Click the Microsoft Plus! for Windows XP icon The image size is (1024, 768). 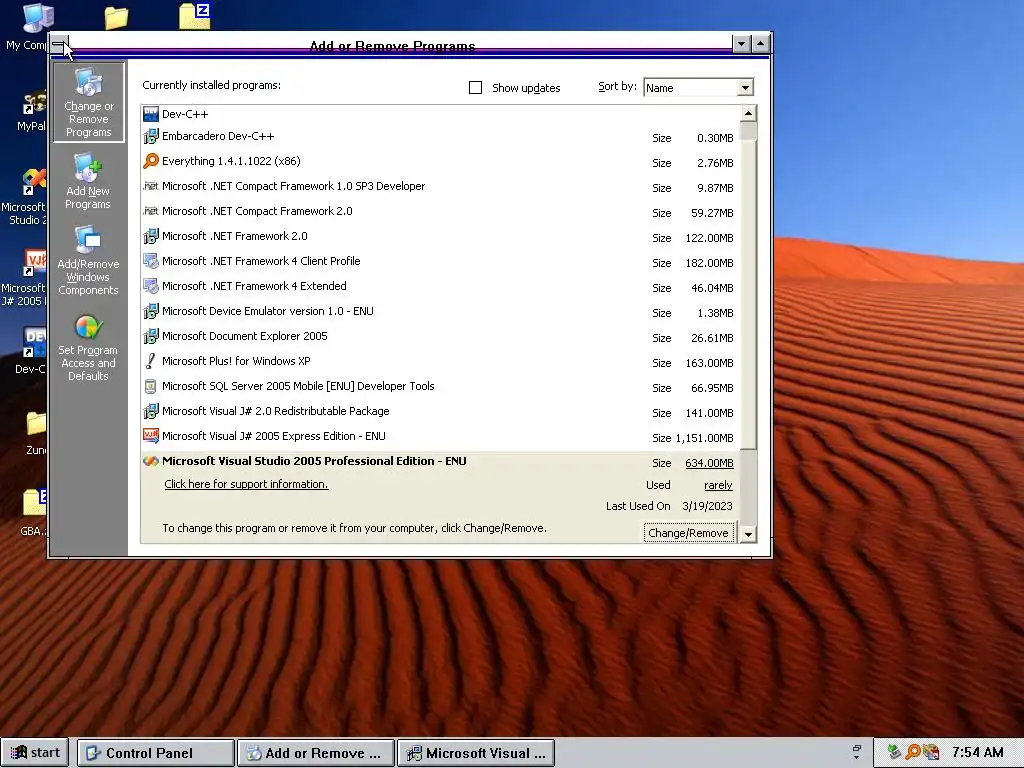[151, 361]
